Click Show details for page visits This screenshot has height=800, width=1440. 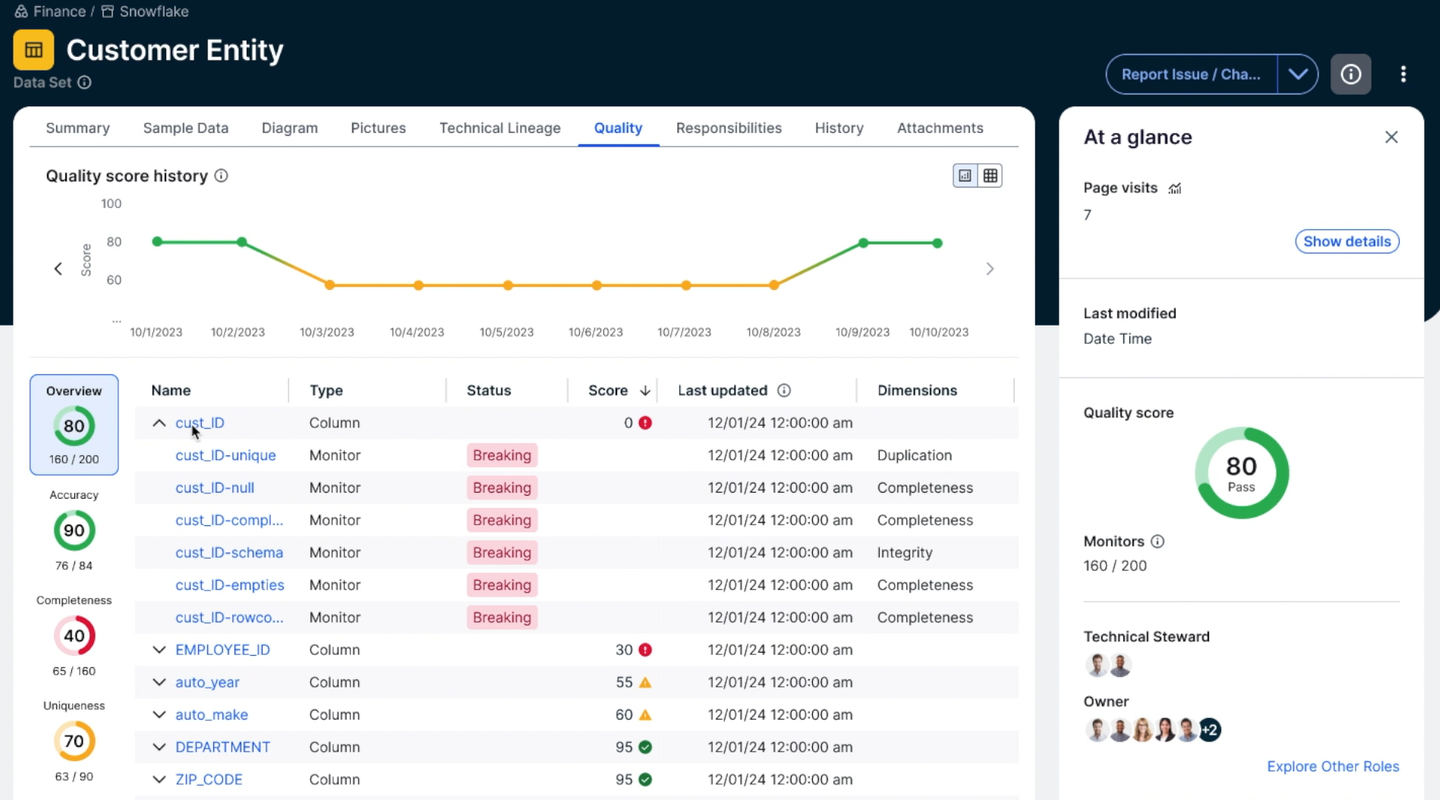(1347, 241)
